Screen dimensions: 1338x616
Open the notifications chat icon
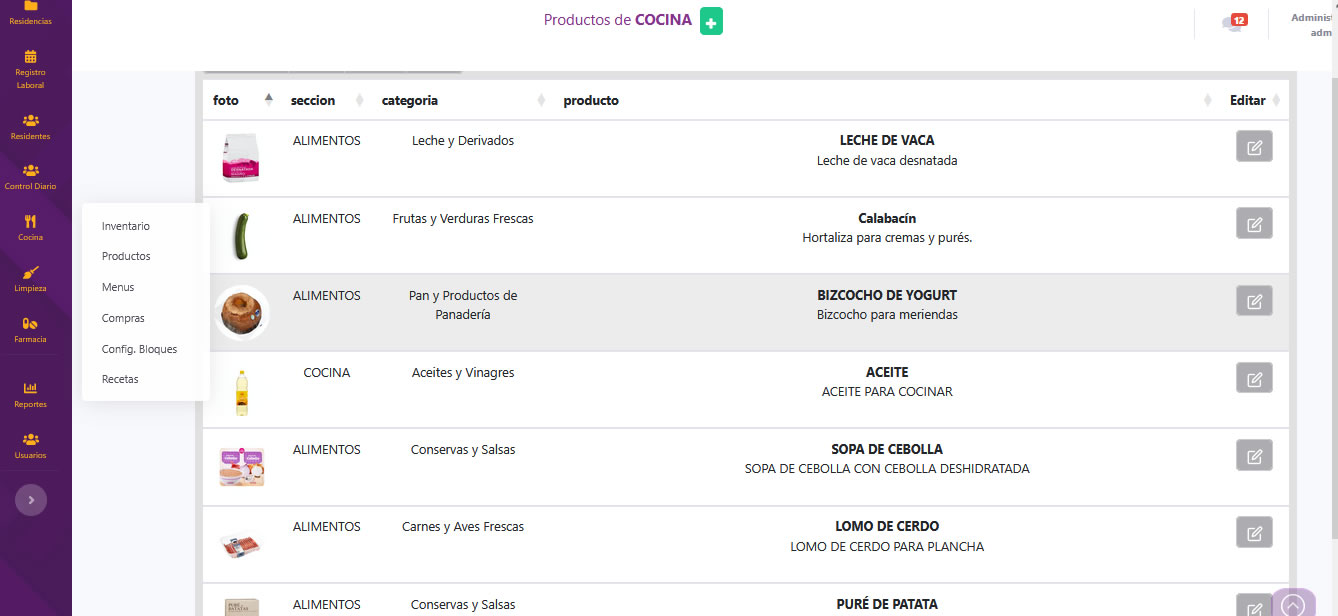click(1234, 23)
